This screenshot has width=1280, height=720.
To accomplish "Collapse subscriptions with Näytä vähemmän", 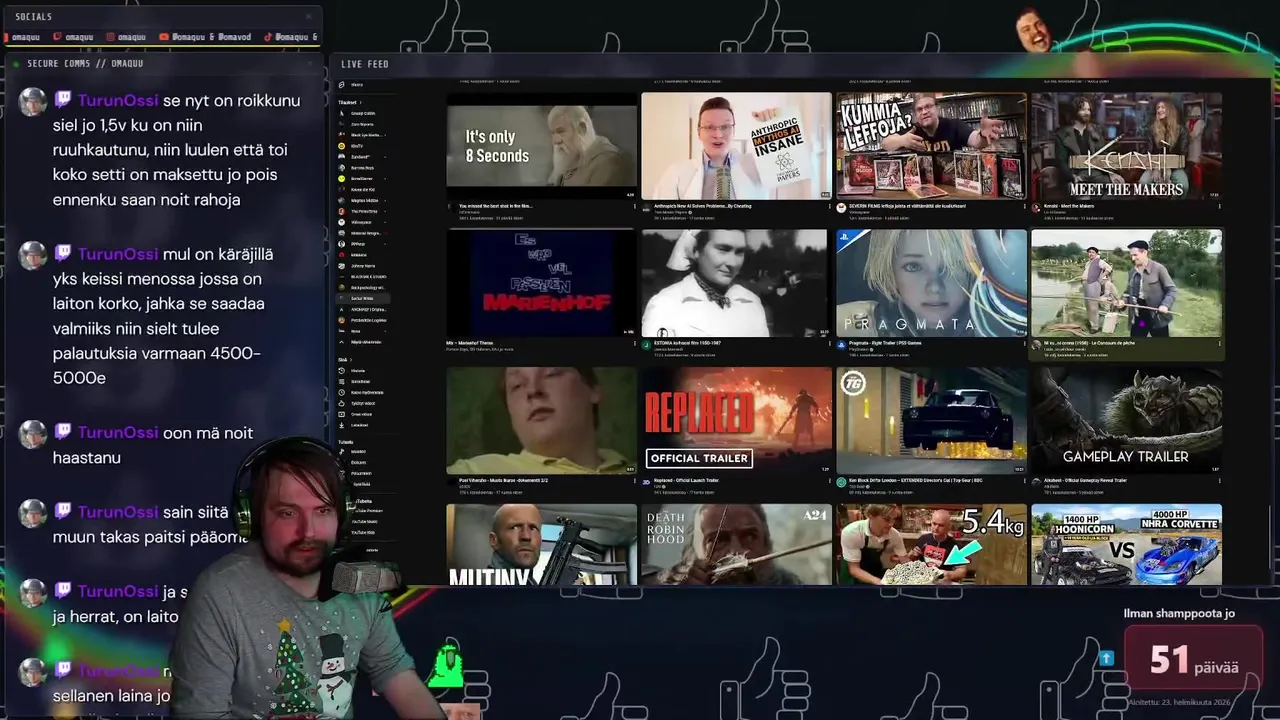I will 363,342.
